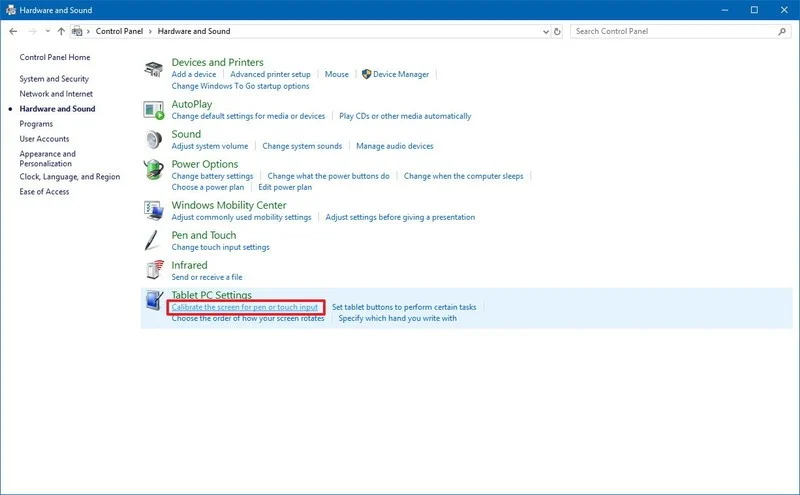
Task: Open User Accounts category
Action: pos(44,139)
